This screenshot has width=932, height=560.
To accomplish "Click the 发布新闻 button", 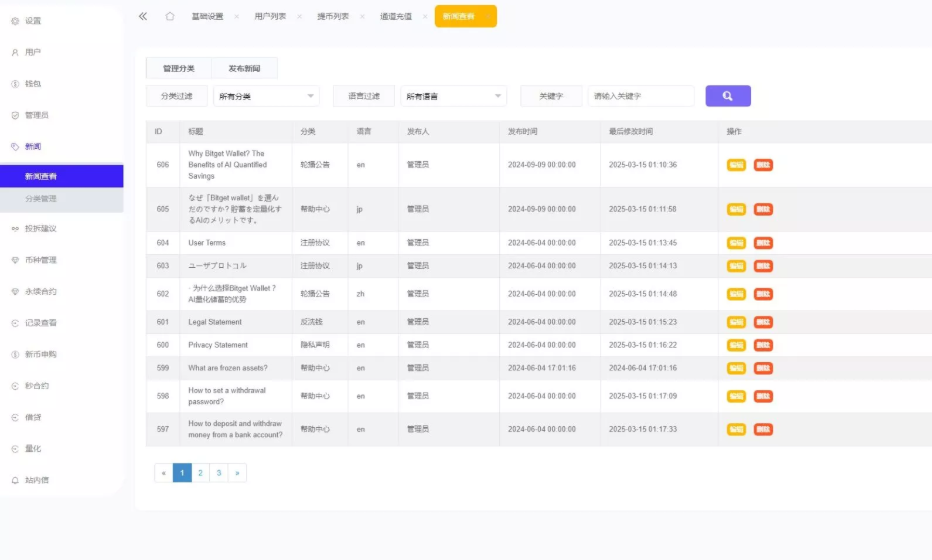I will pos(244,68).
